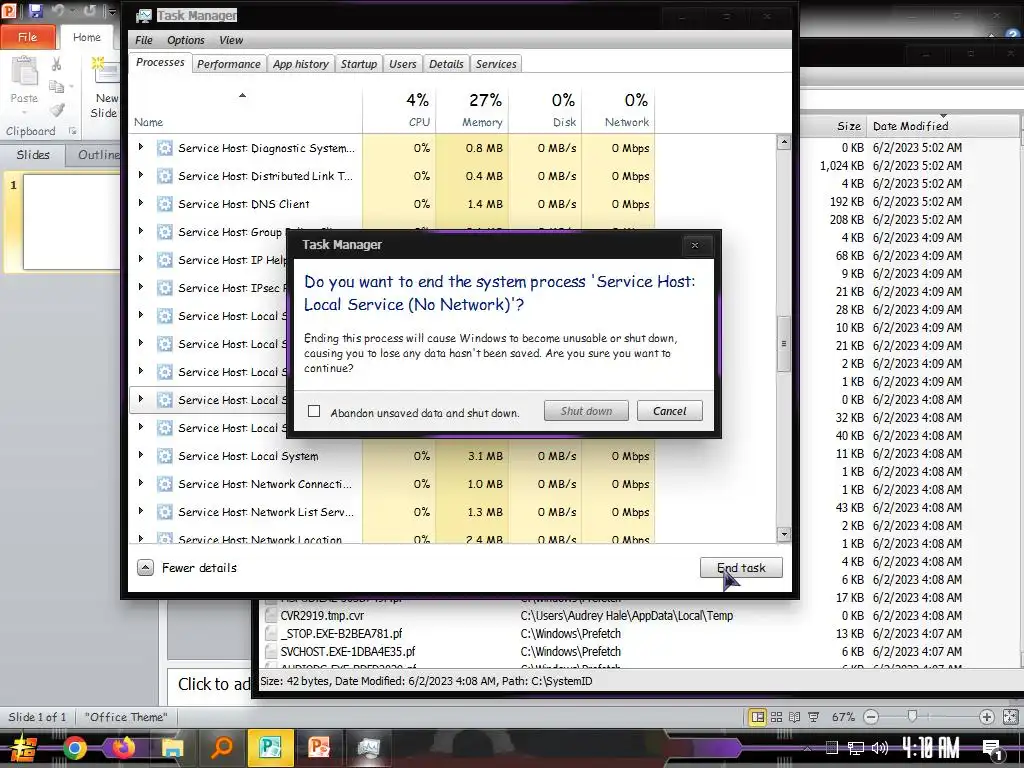Image resolution: width=1024 pixels, height=768 pixels.
Task: Expand Service Host: IP Help row
Action: click(x=140, y=259)
